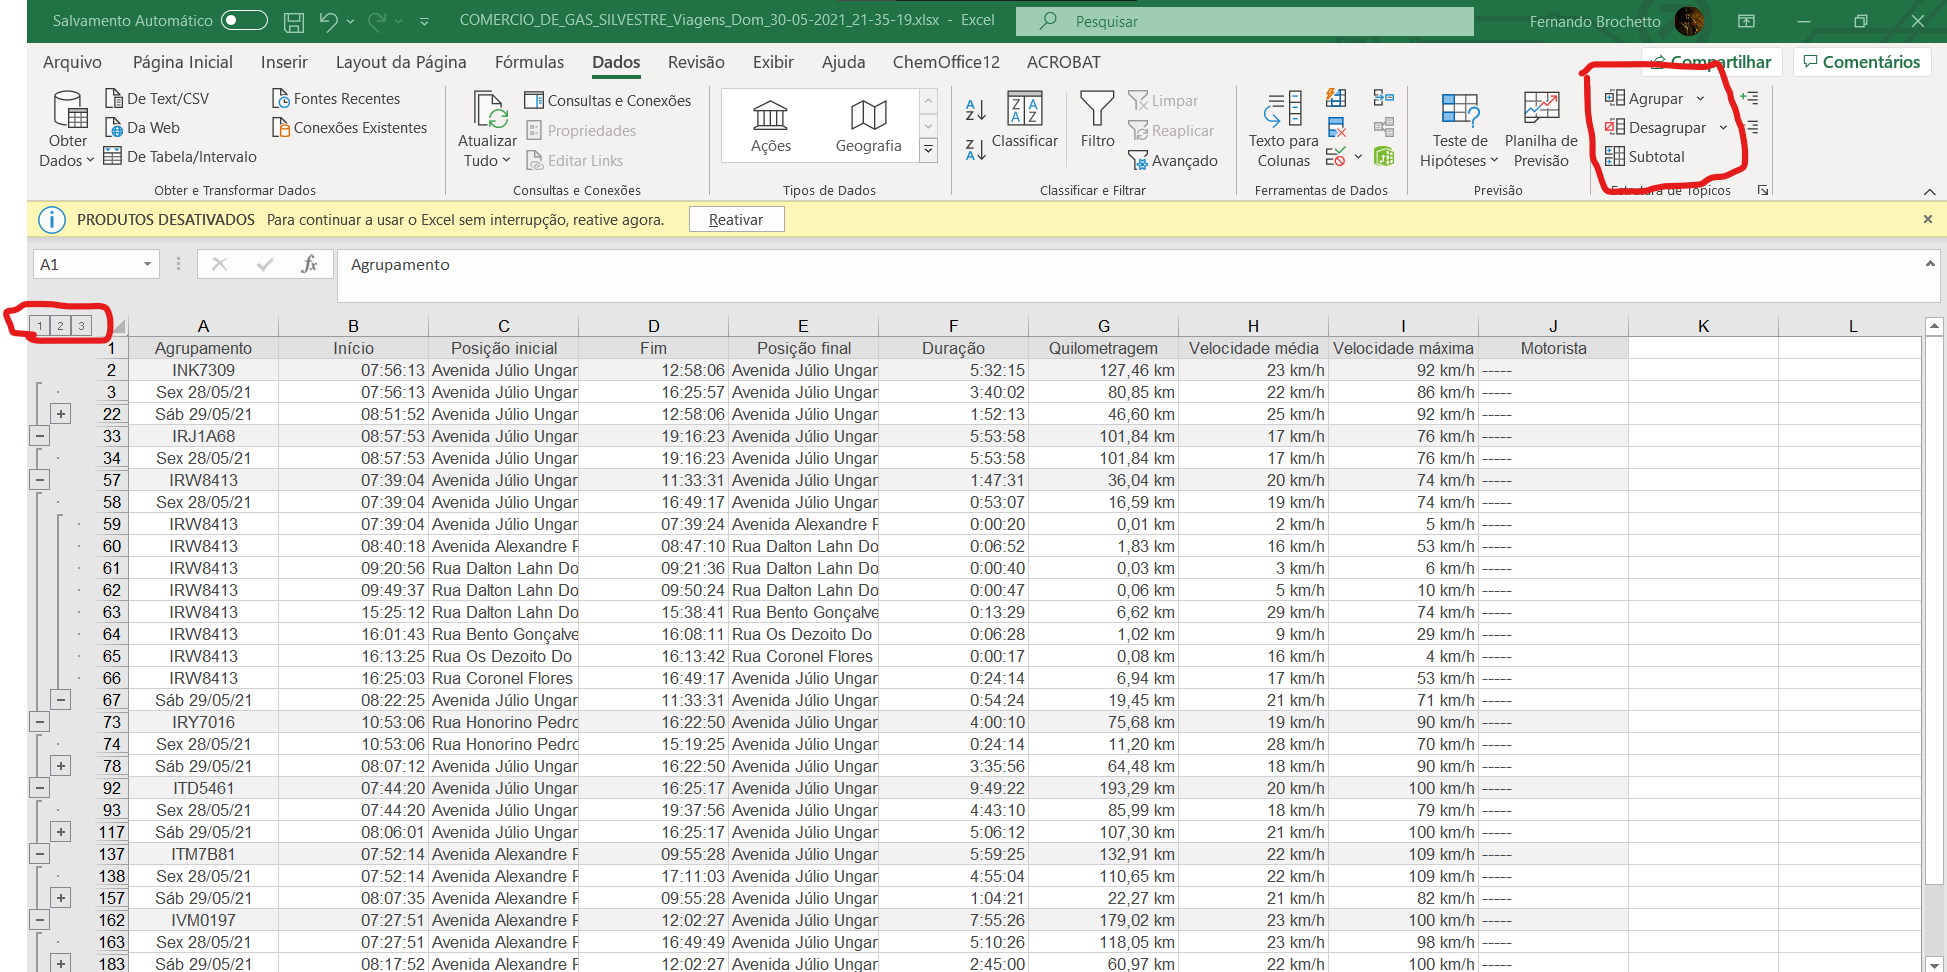Expand the Agrupar dropdown arrow

pyautogui.click(x=1700, y=99)
